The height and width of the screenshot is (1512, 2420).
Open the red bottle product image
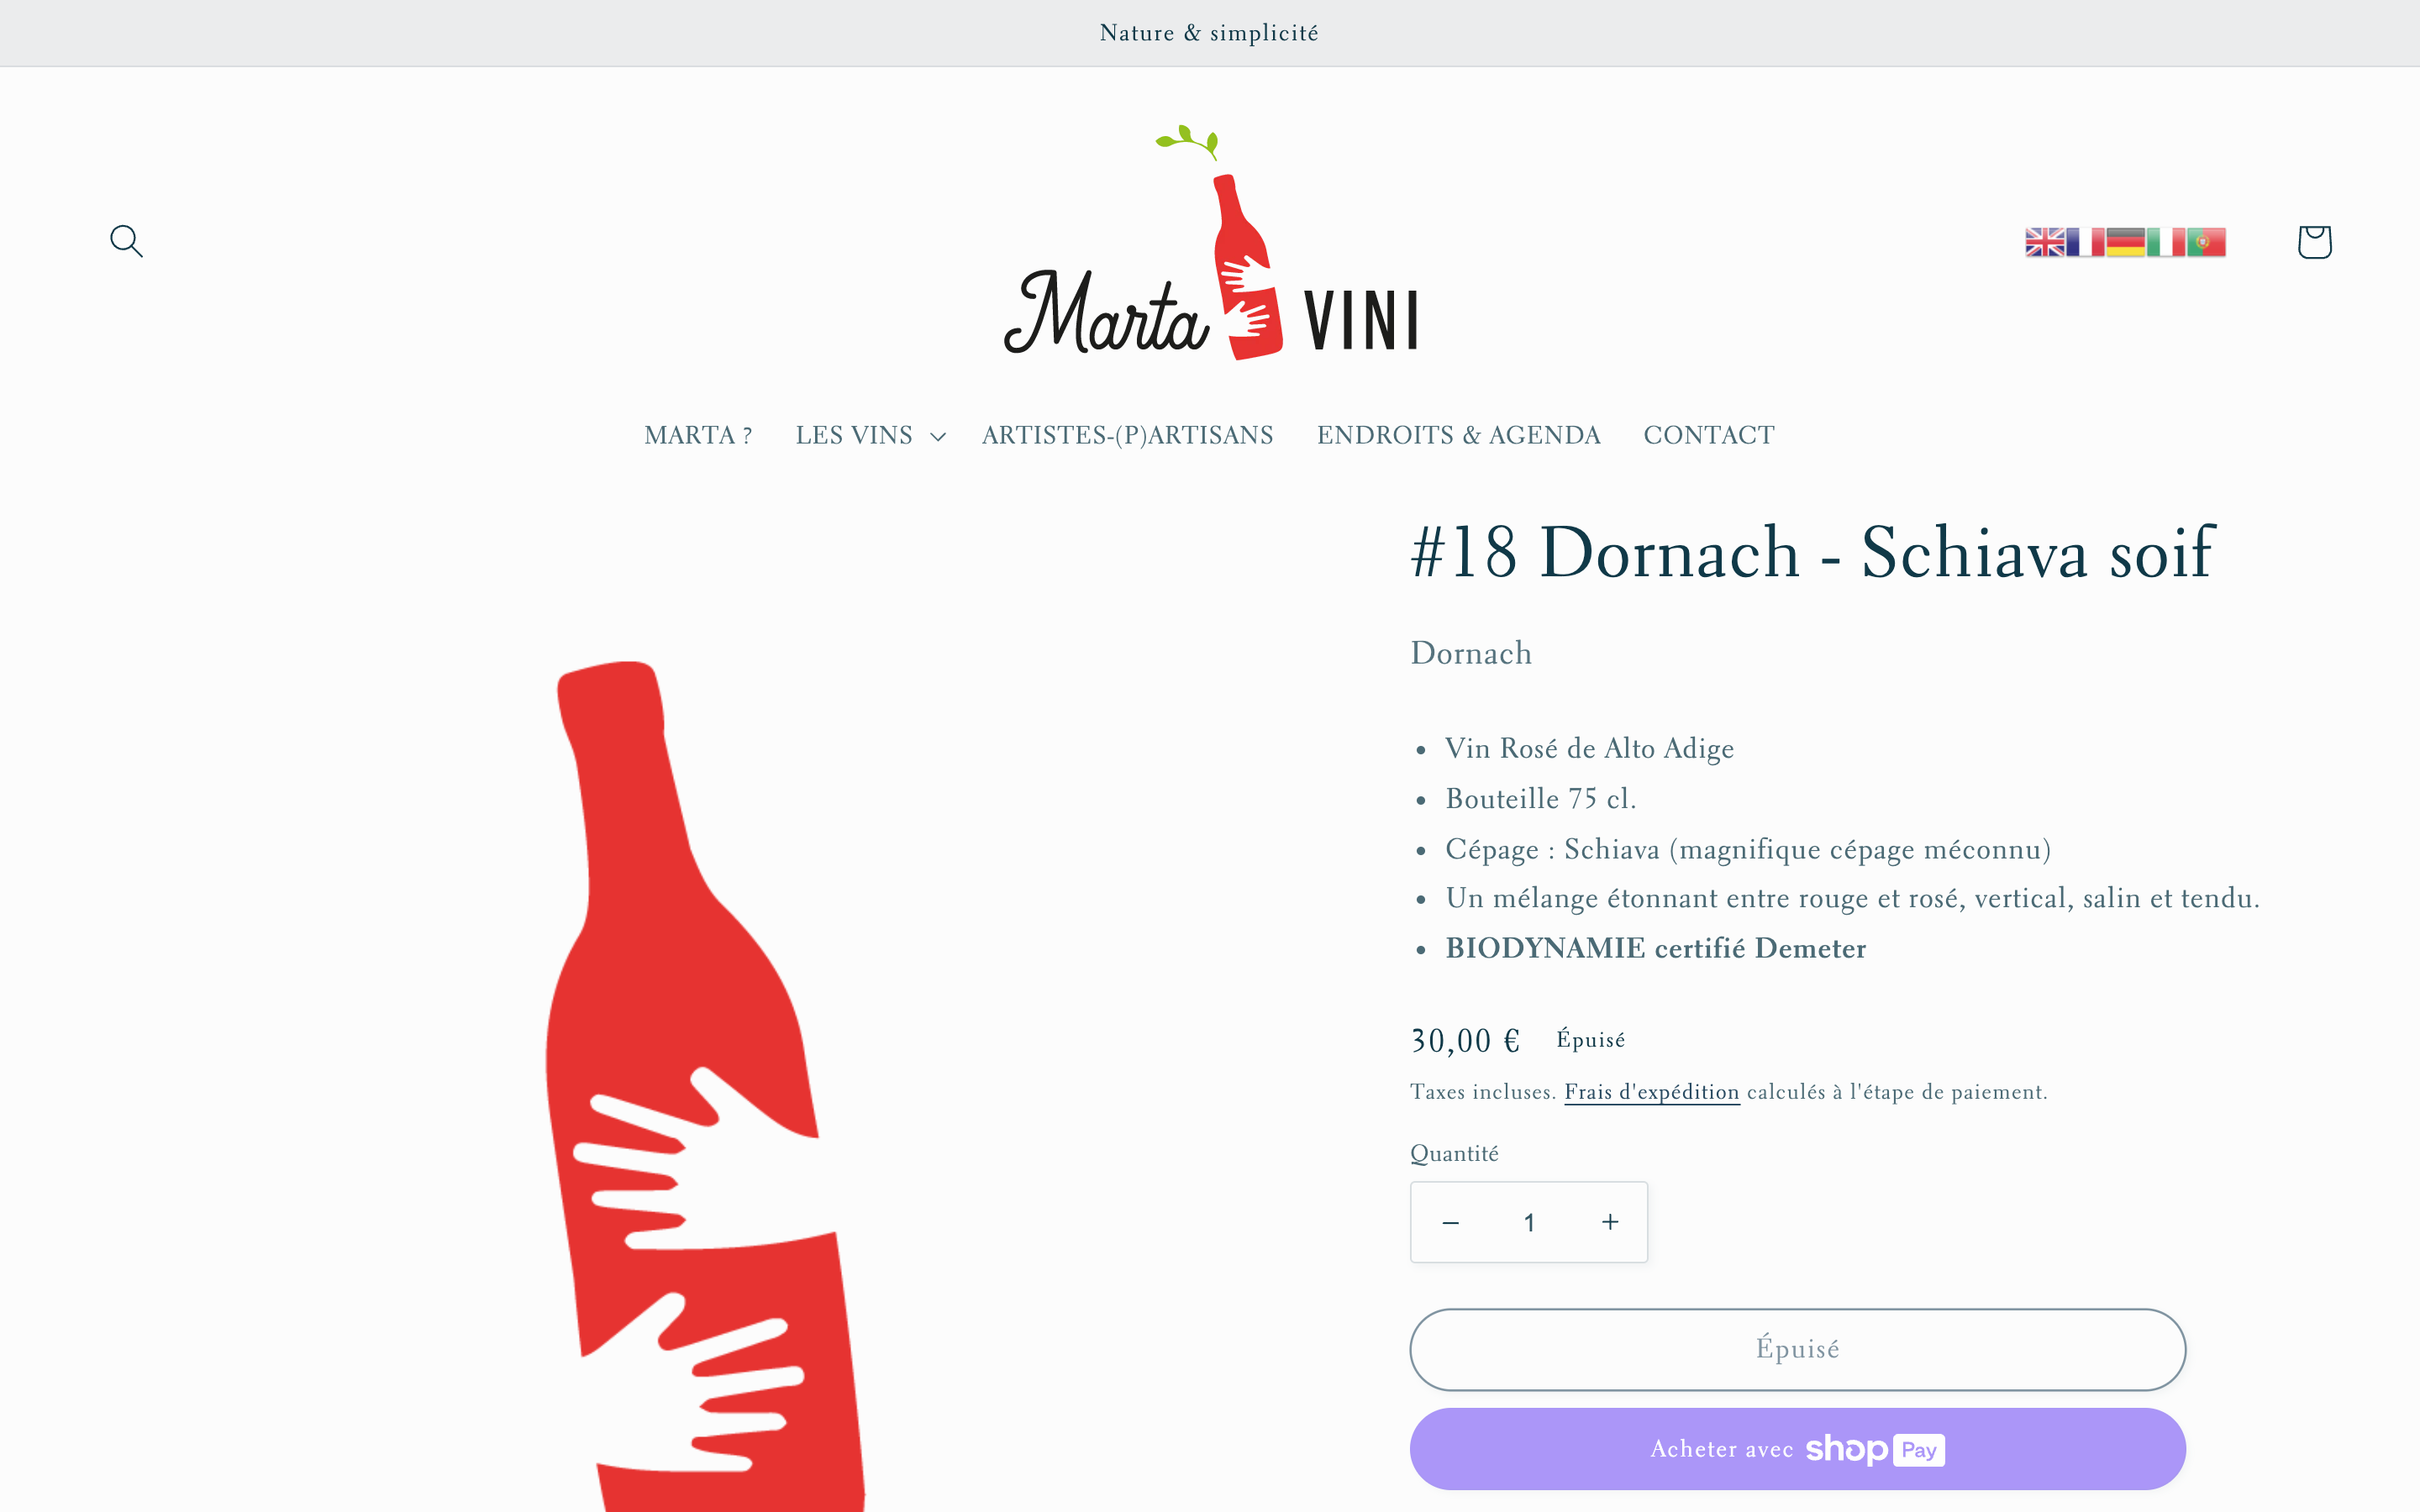point(705,1085)
